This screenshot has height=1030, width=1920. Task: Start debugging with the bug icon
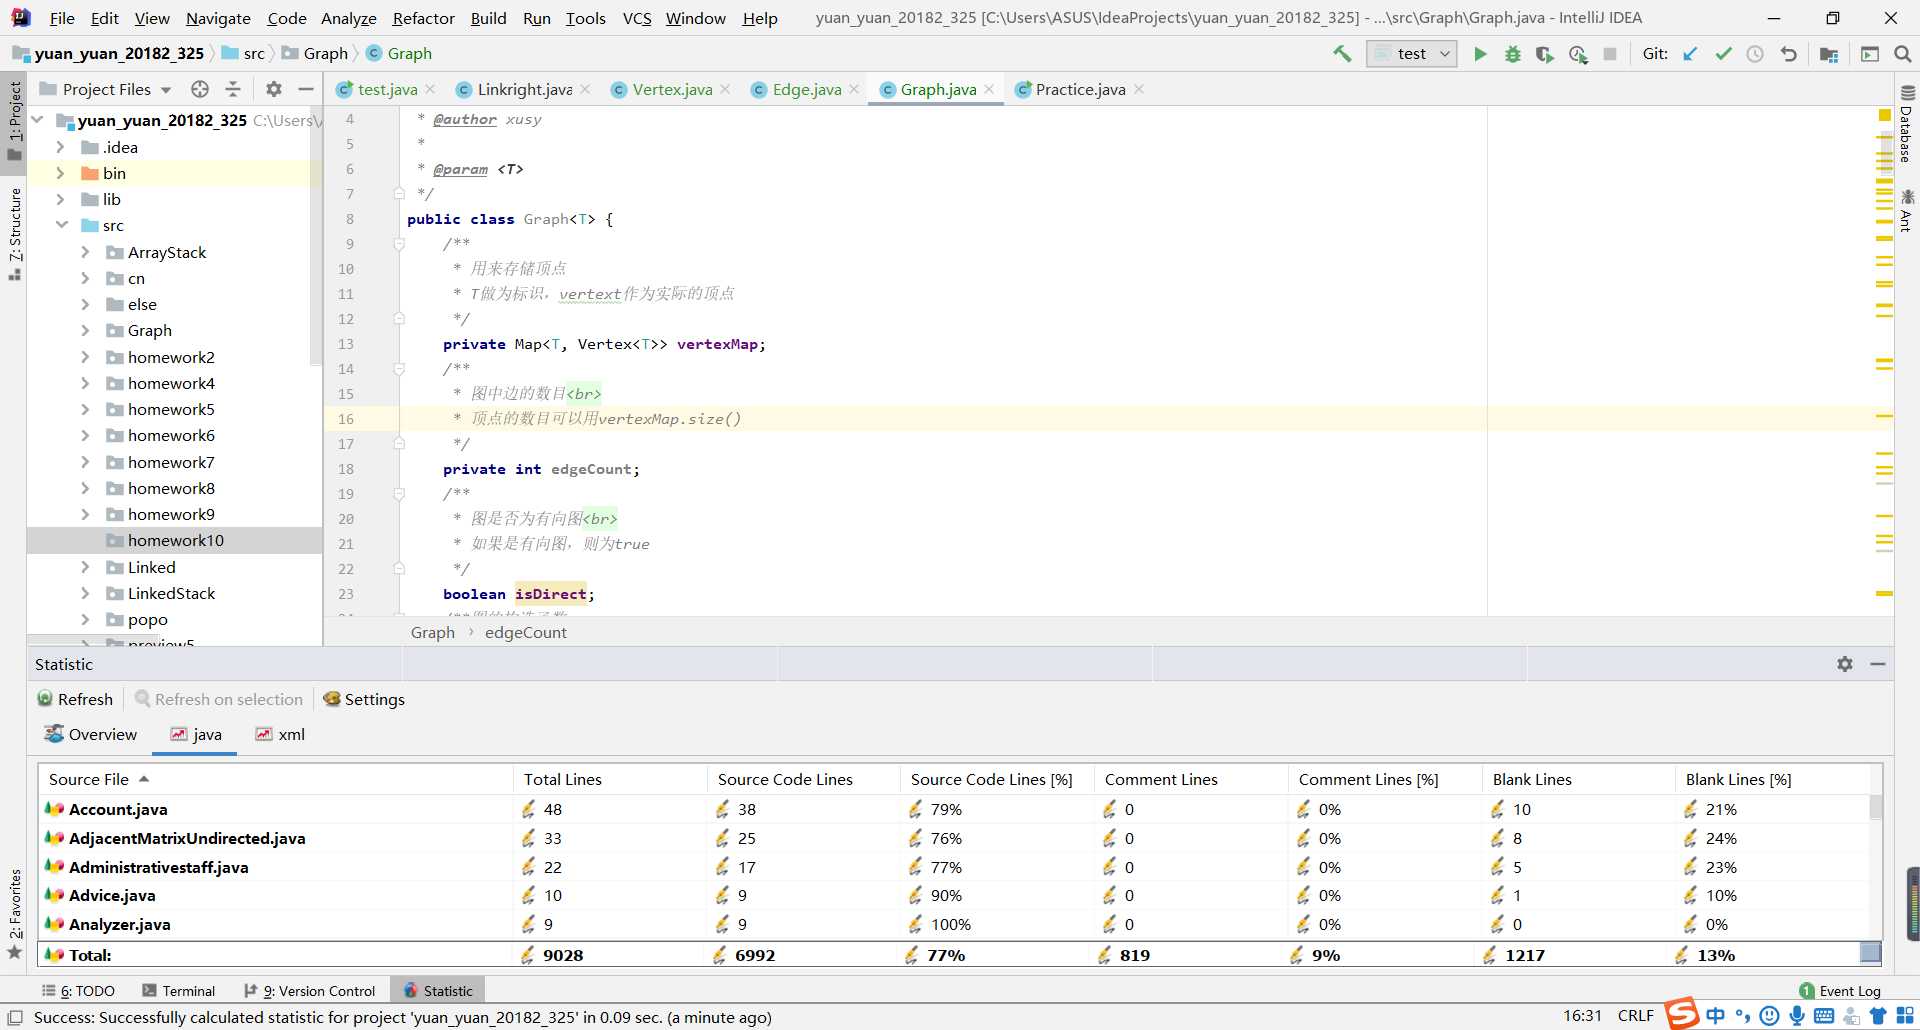coord(1512,54)
